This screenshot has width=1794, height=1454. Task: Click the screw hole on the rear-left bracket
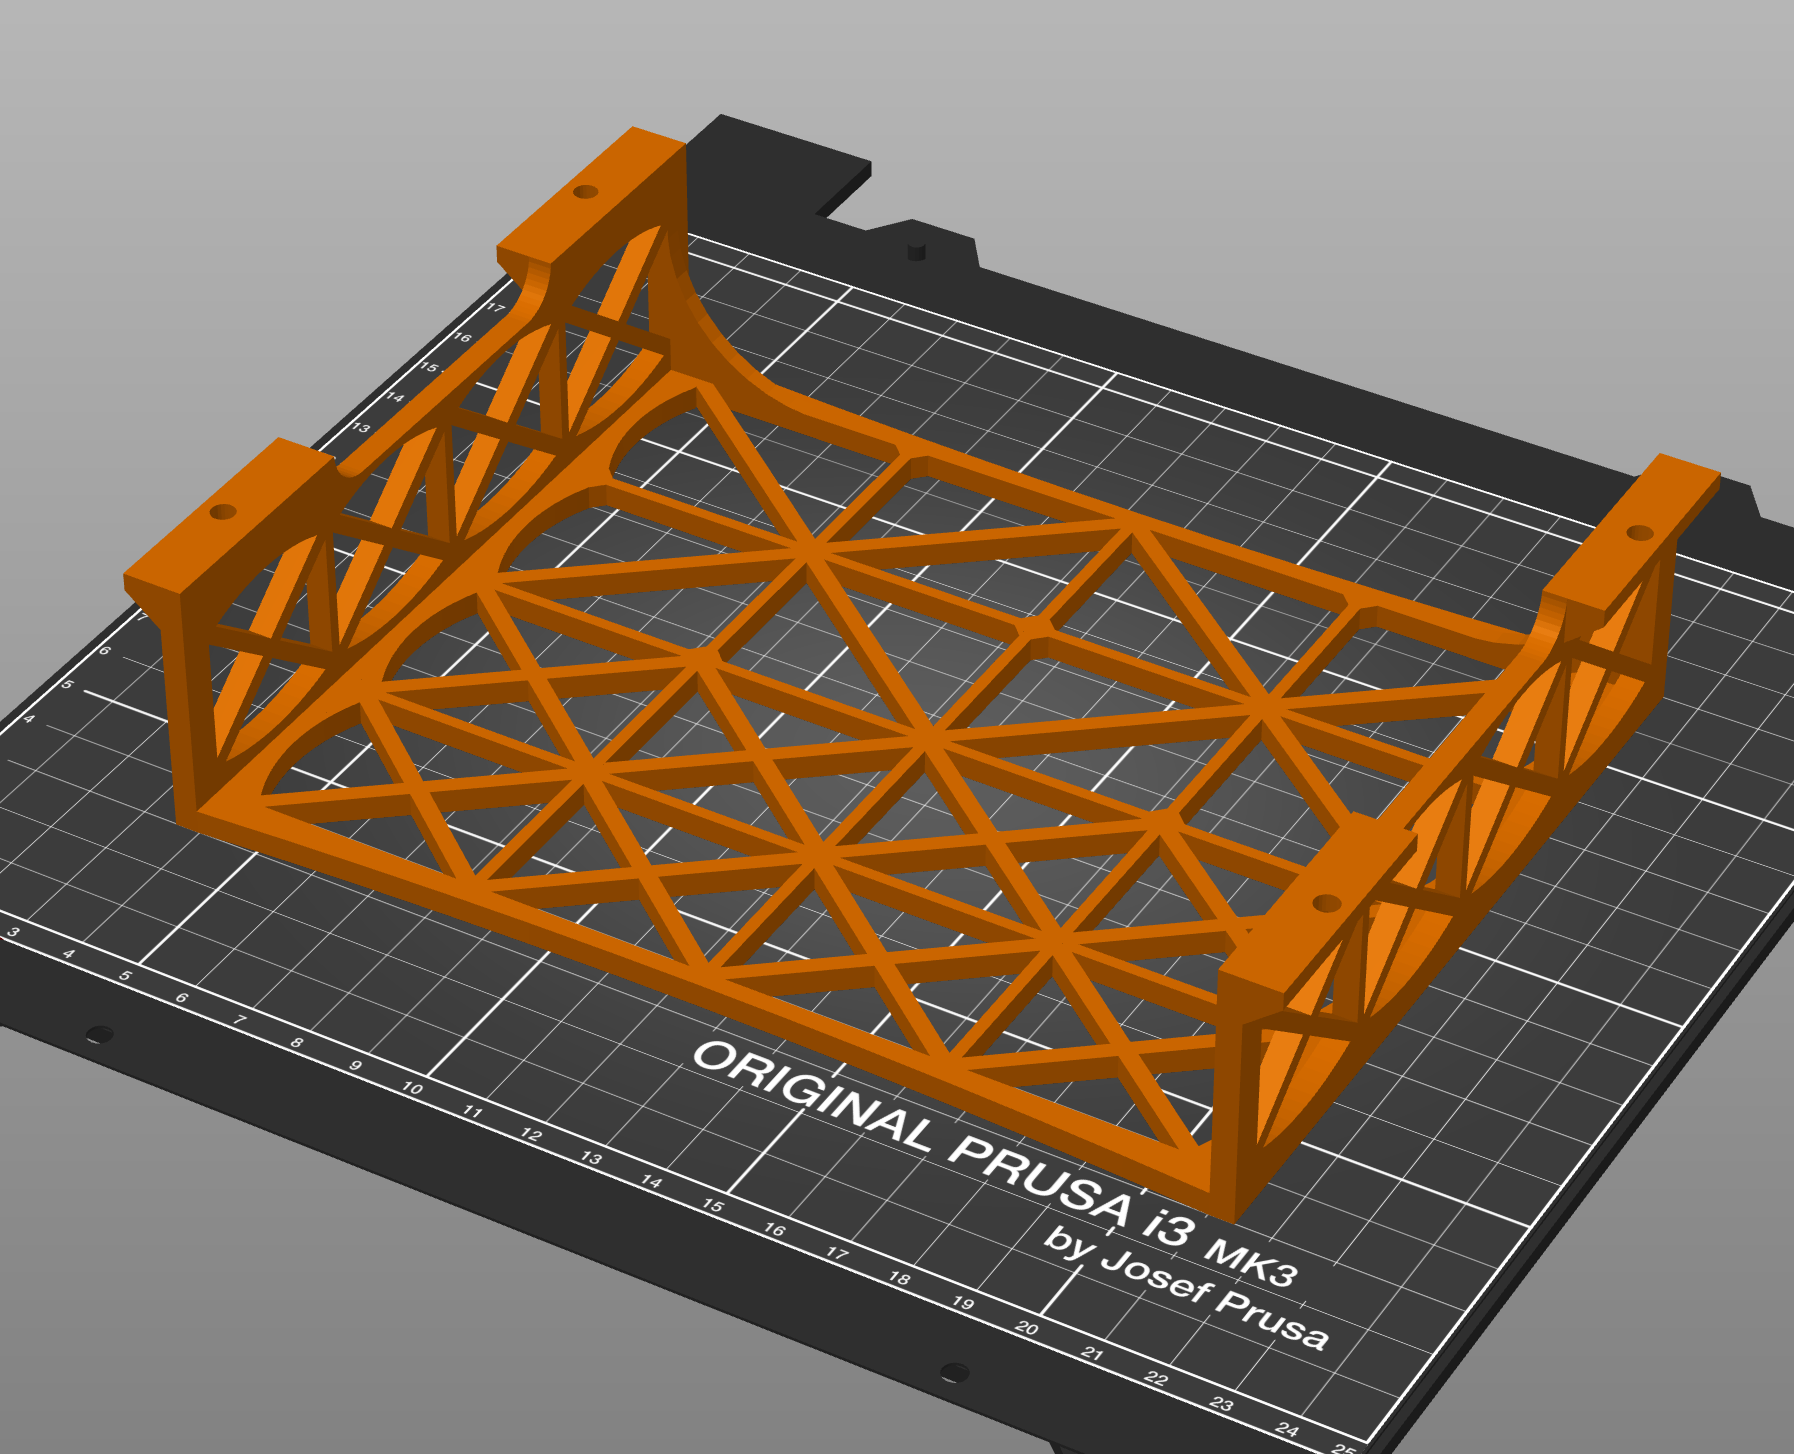click(x=586, y=191)
